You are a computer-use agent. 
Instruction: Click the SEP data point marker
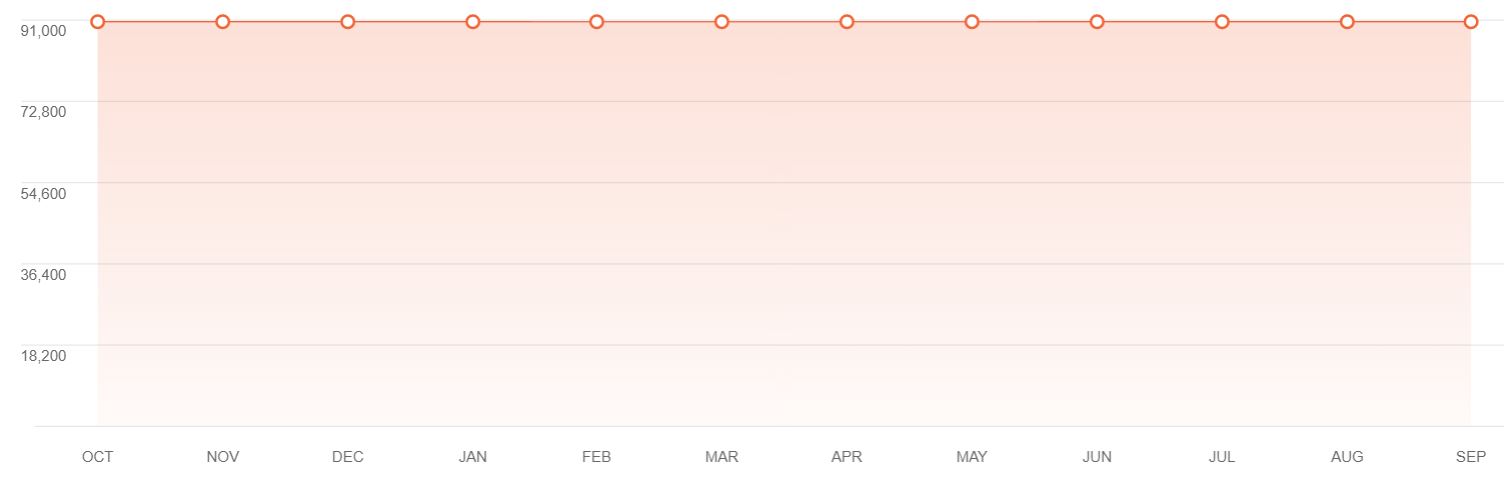1471,22
